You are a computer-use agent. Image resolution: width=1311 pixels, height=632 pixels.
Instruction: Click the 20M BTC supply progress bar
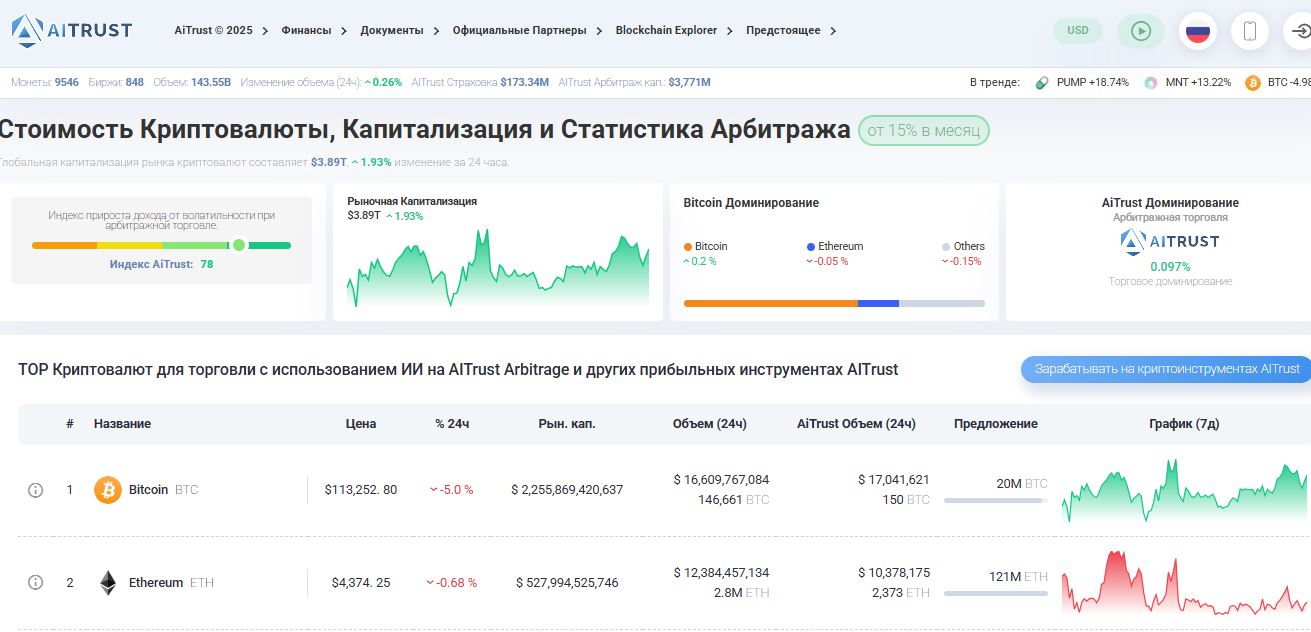click(996, 500)
